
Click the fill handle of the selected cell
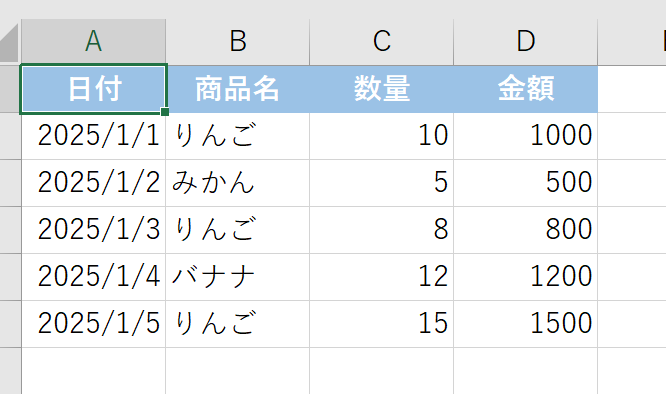pyautogui.click(x=165, y=112)
